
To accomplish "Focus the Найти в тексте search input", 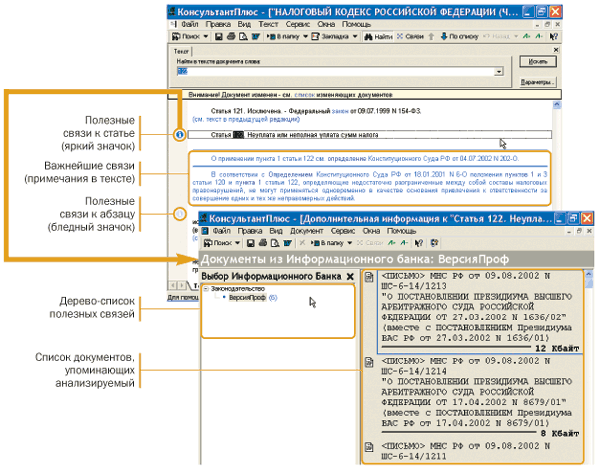I will click(x=335, y=71).
